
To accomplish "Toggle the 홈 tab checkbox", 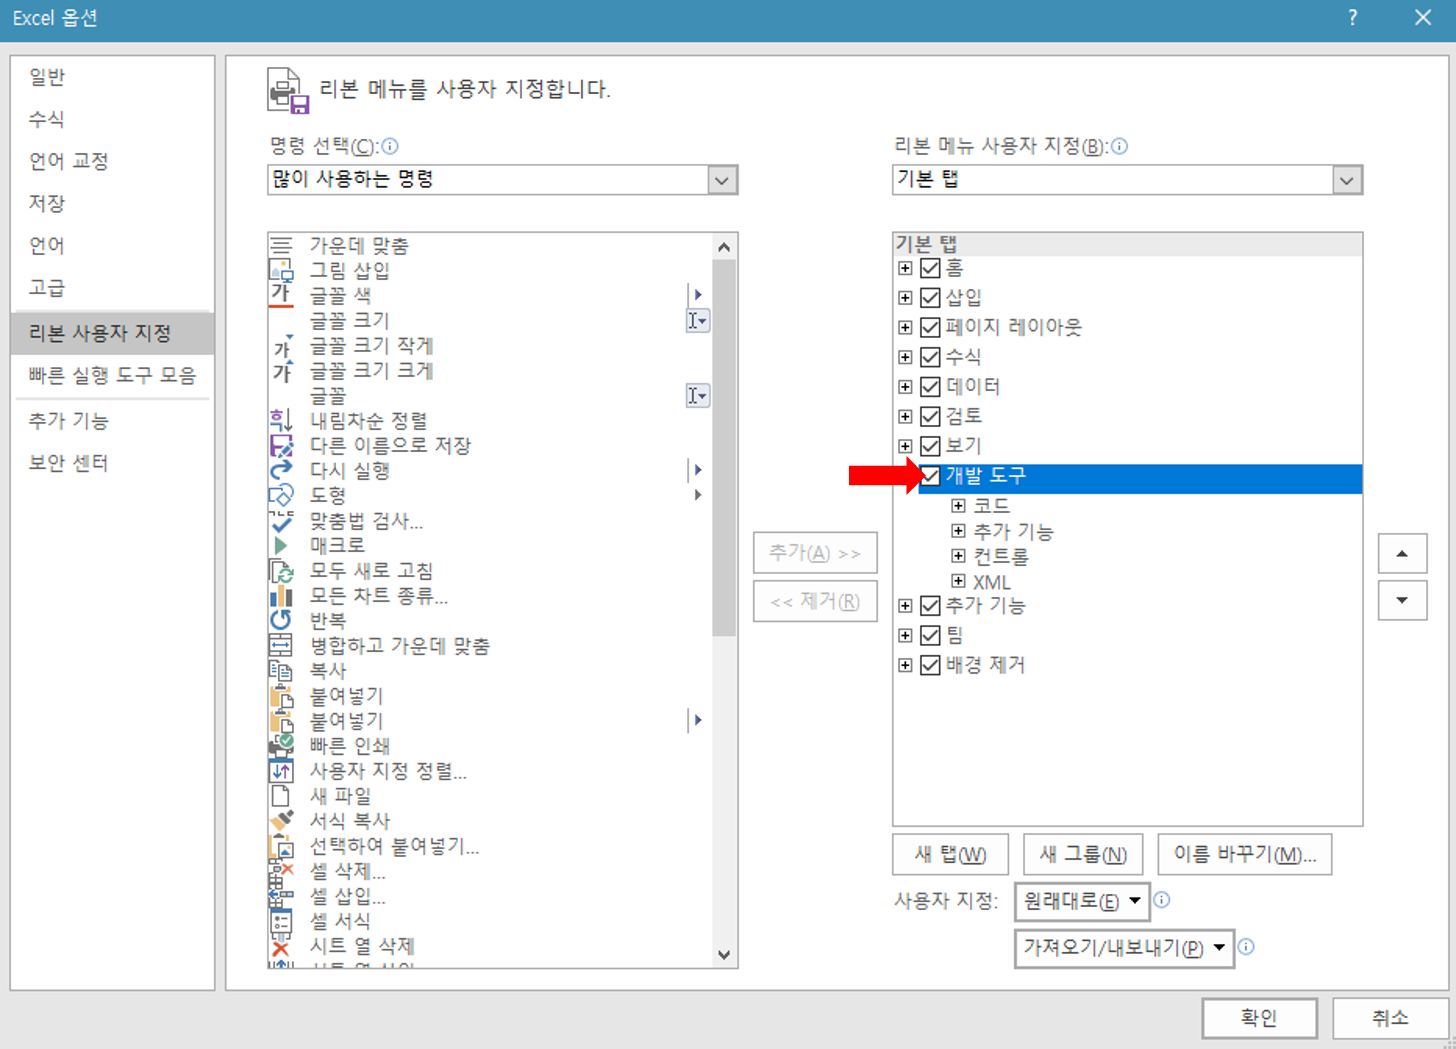I will point(929,267).
